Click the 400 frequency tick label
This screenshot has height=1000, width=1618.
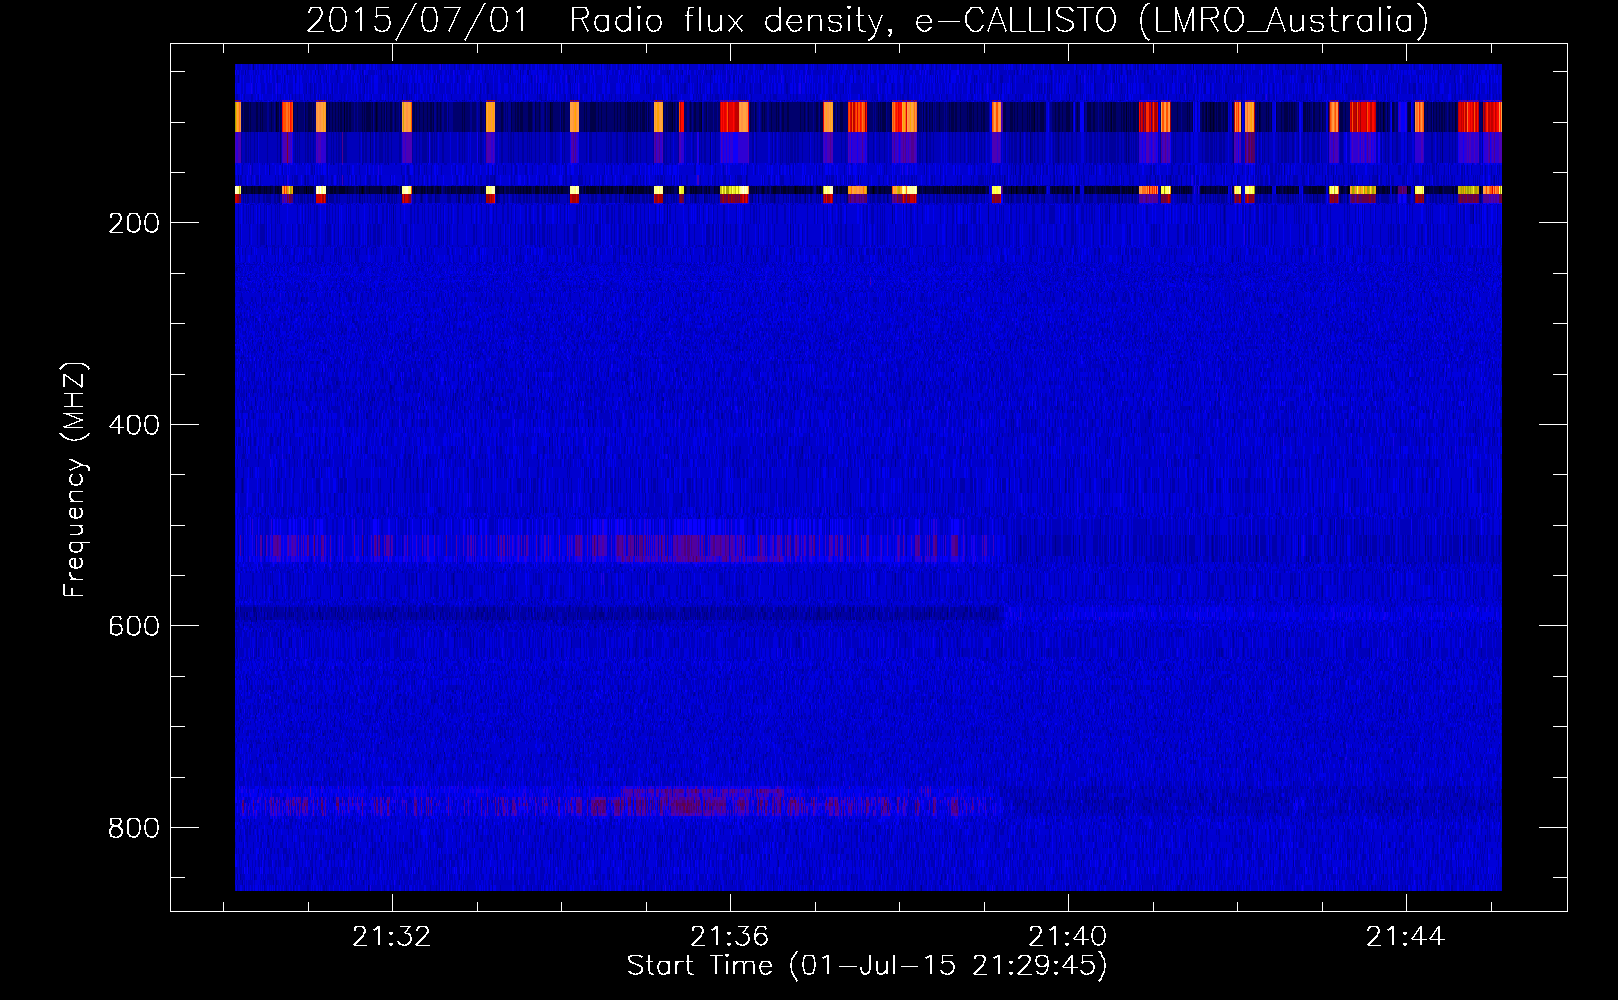click(x=133, y=425)
